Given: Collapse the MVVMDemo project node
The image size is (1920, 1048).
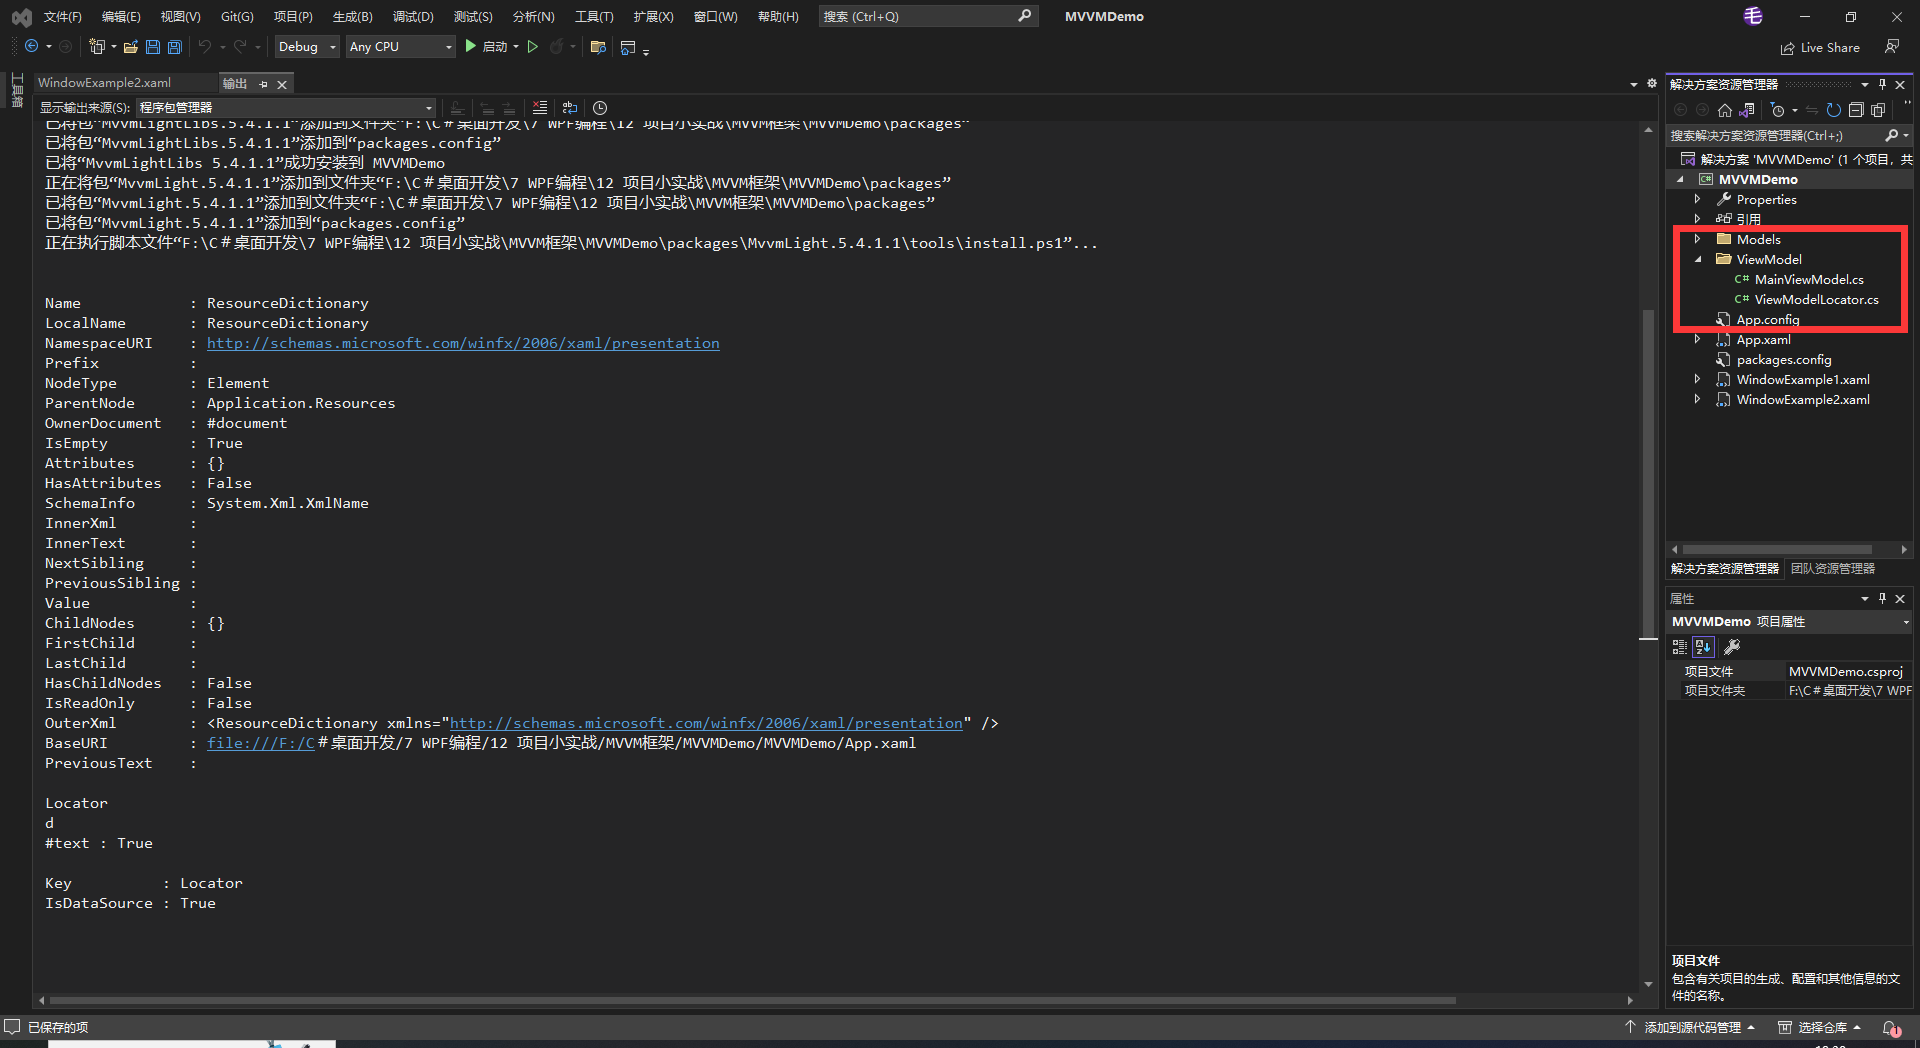Looking at the screenshot, I should pos(1680,179).
